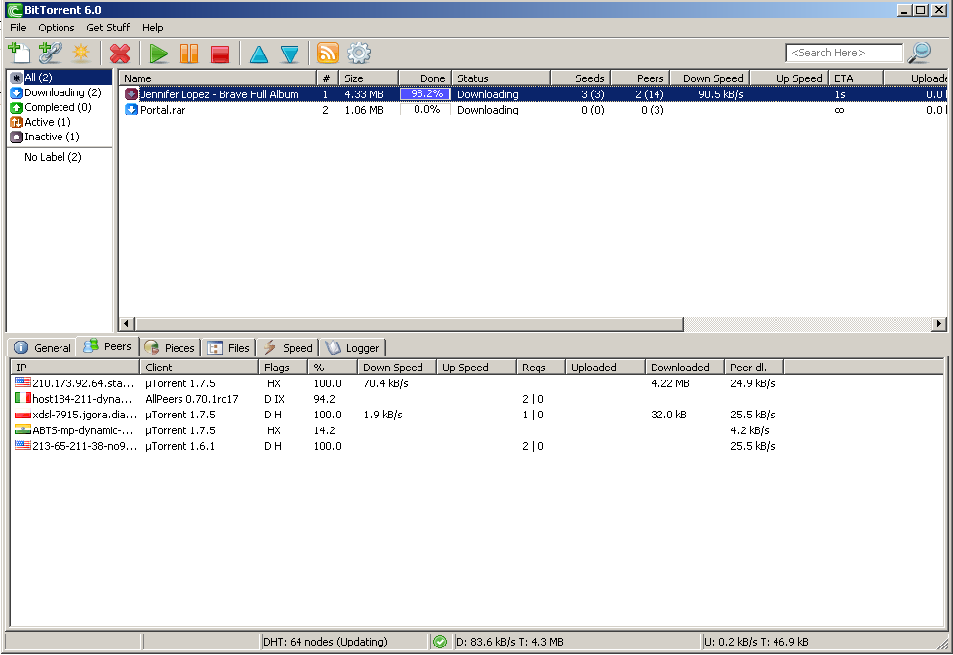Select Completed (0) category
This screenshot has height=655, width=953.
click(x=60, y=108)
